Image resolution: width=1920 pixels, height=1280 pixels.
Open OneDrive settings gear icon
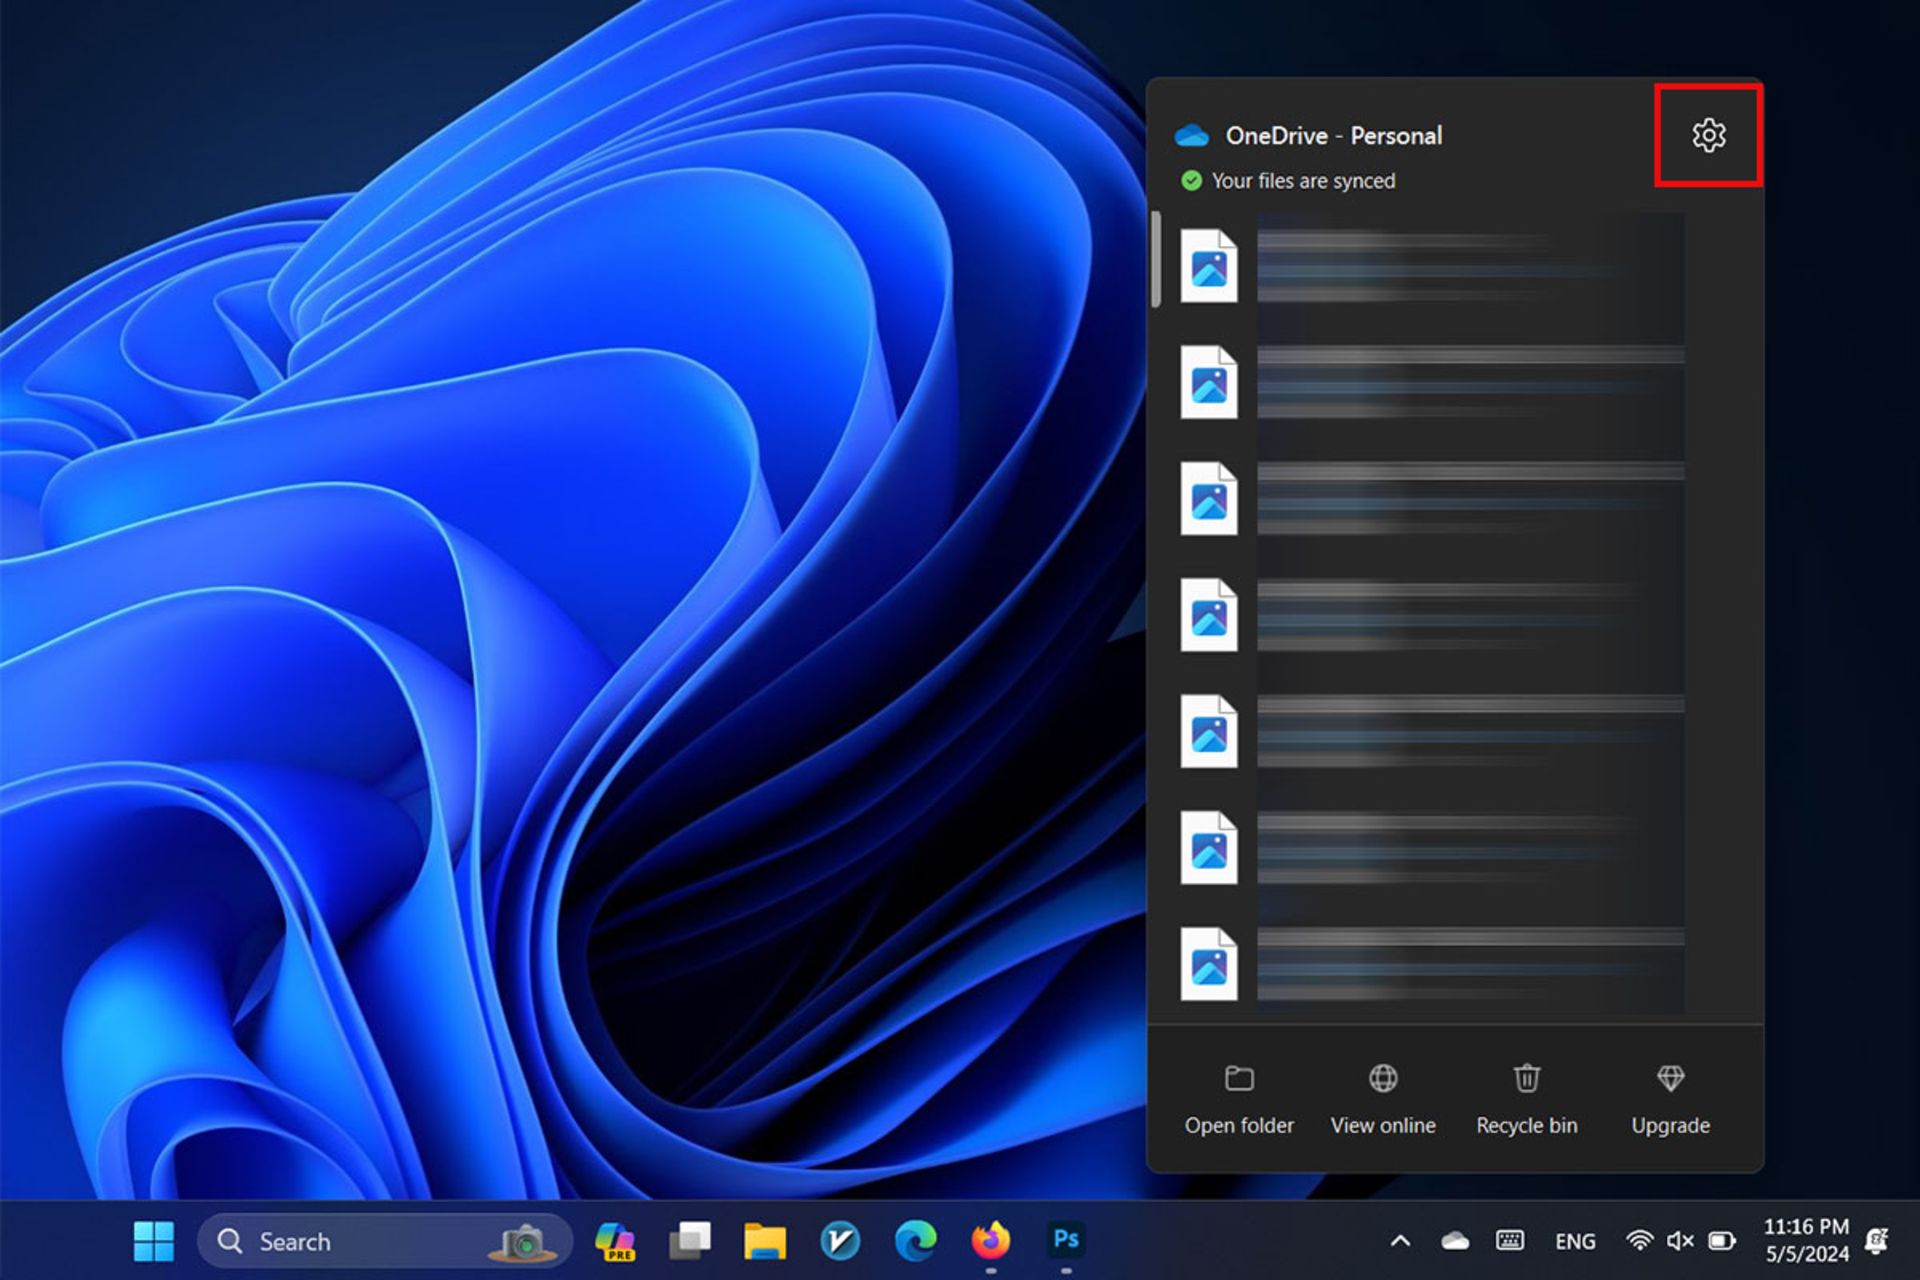point(1708,135)
